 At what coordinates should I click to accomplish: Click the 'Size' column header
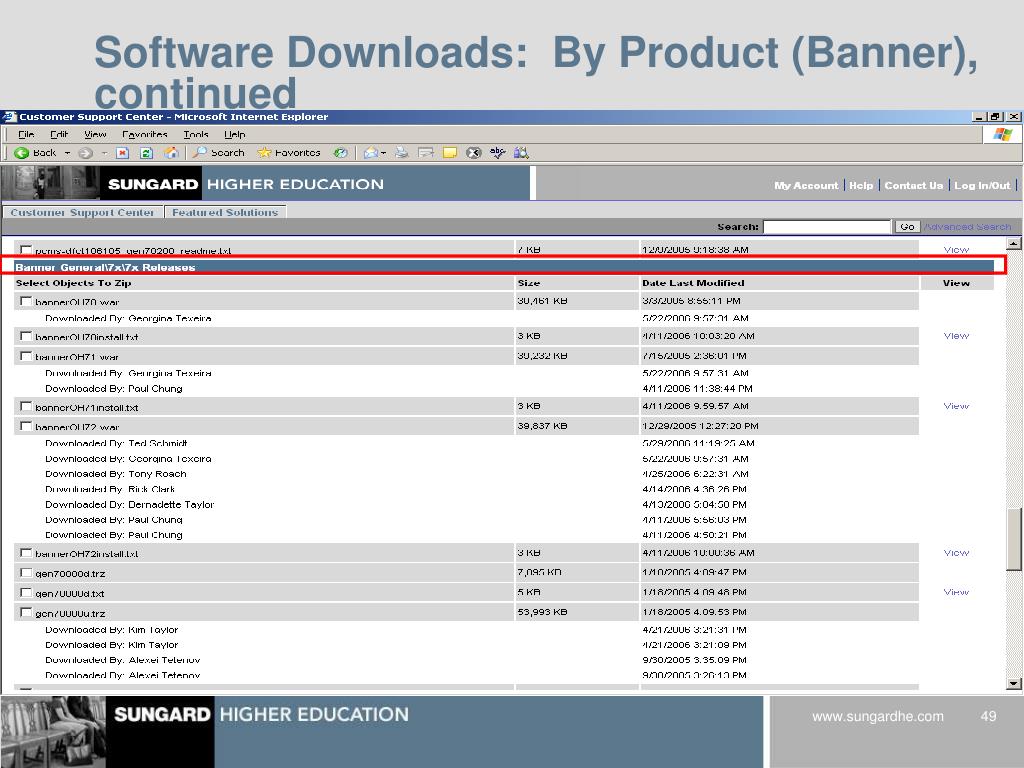click(x=529, y=283)
